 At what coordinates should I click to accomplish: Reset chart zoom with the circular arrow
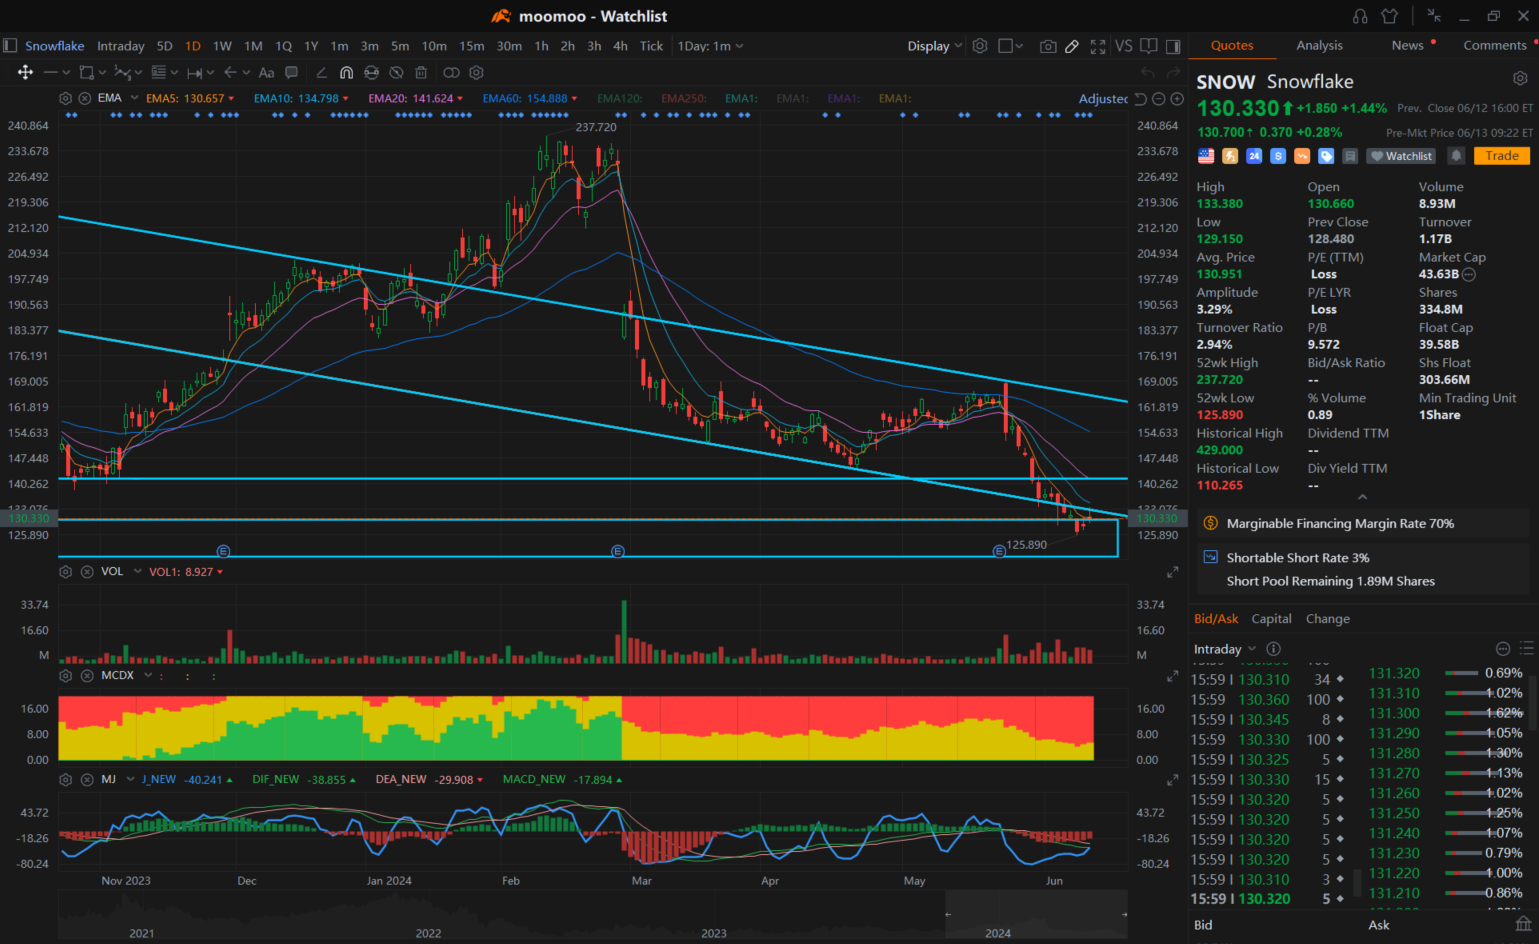coord(1140,98)
